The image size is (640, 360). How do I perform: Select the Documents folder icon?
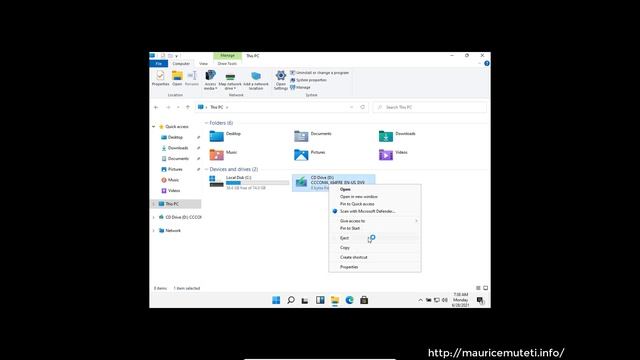coord(301,136)
